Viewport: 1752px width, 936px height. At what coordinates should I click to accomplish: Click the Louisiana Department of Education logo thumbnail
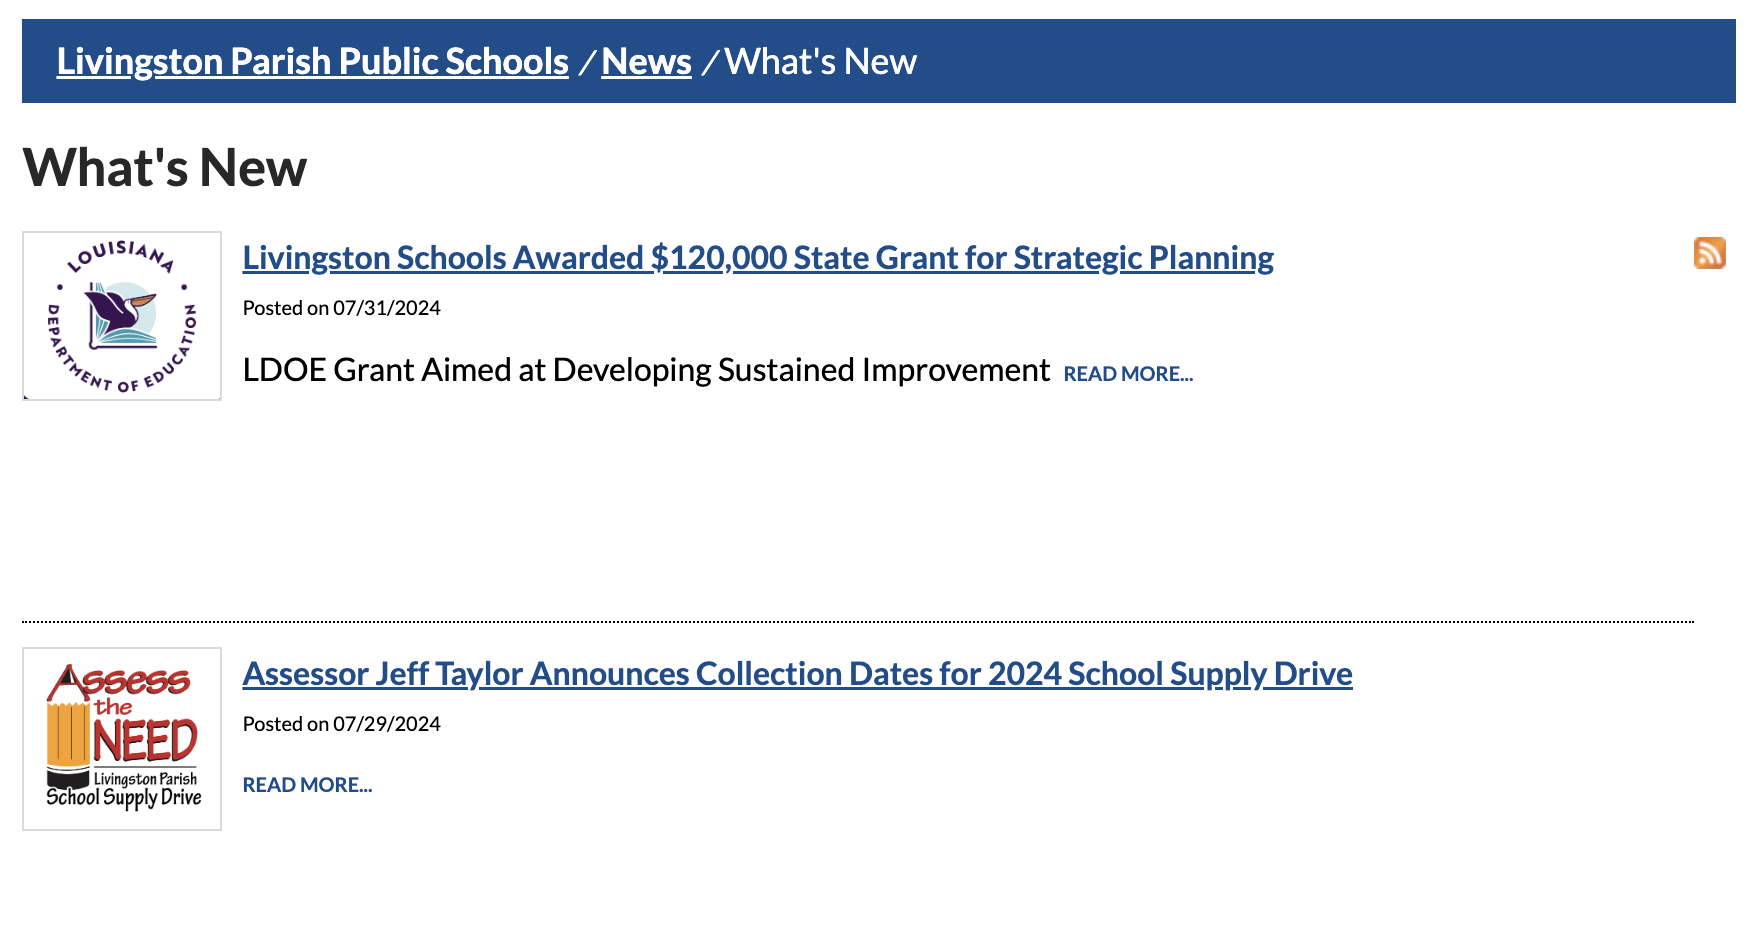122,316
